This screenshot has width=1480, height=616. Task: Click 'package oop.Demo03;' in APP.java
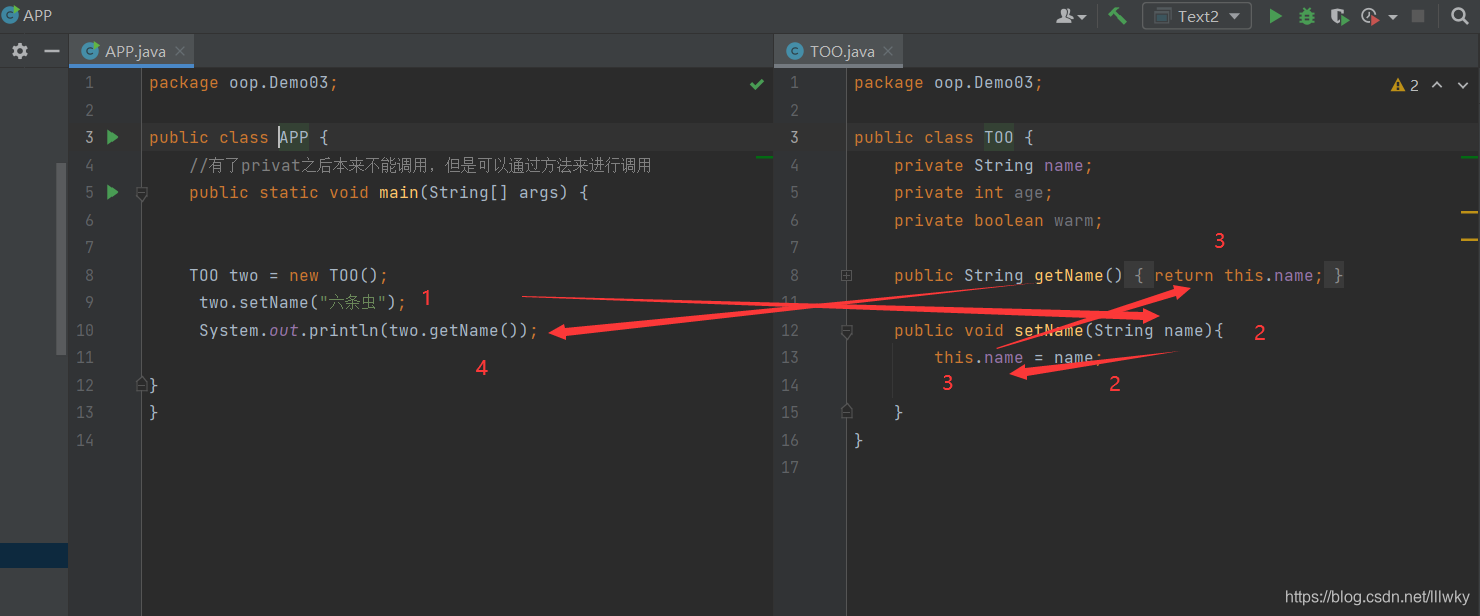pyautogui.click(x=244, y=83)
